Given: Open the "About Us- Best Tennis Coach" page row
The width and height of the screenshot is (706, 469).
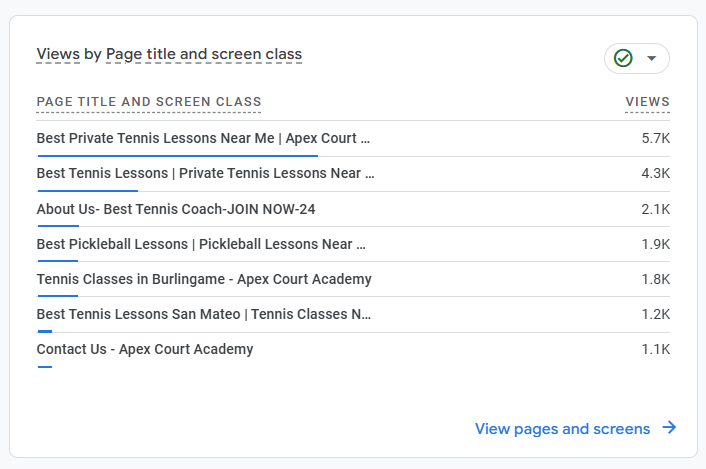Looking at the screenshot, I should pos(176,209).
